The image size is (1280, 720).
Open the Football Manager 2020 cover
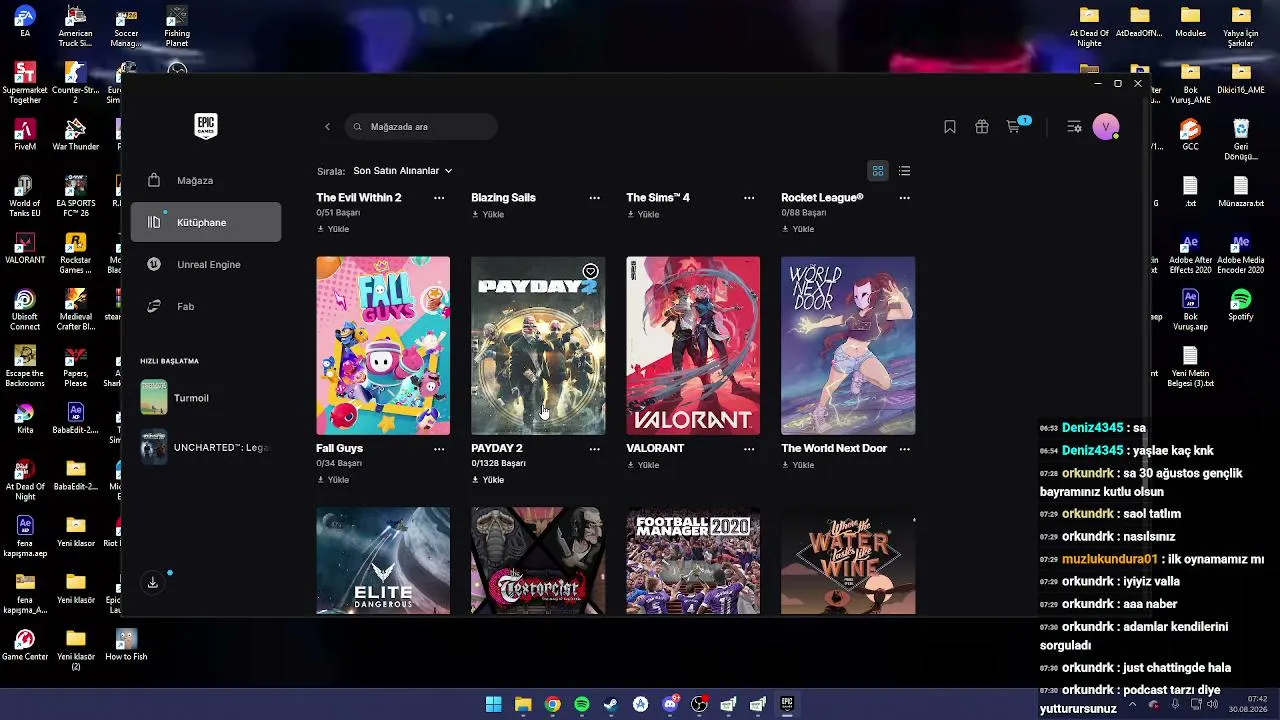coord(693,561)
